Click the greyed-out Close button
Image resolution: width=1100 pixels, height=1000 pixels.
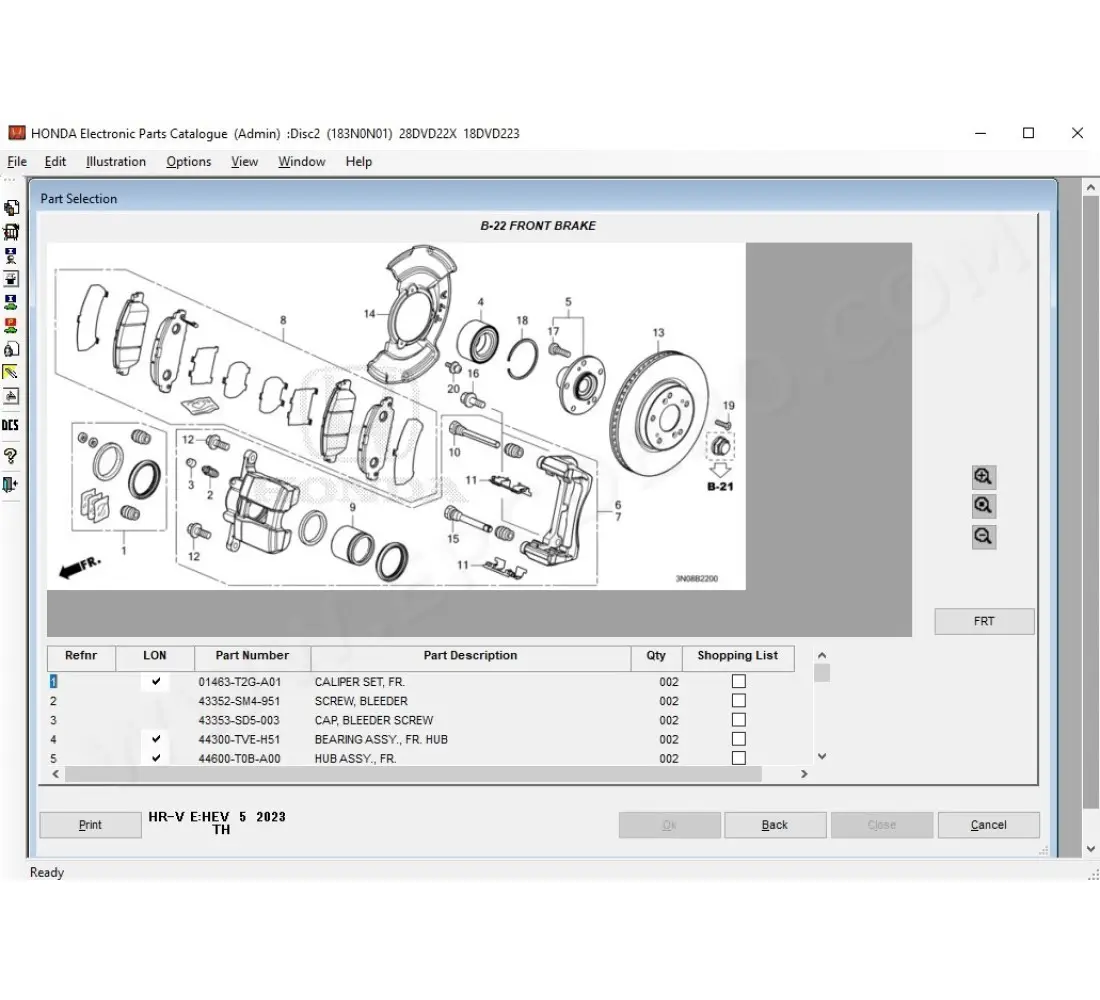pos(882,825)
